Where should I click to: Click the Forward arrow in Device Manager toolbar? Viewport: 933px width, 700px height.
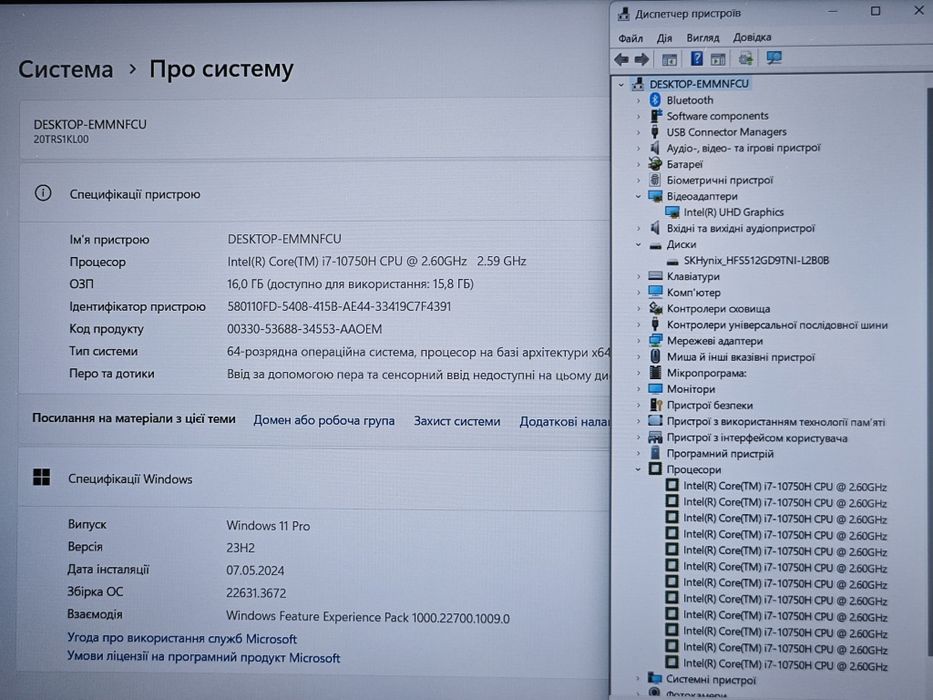click(x=641, y=59)
